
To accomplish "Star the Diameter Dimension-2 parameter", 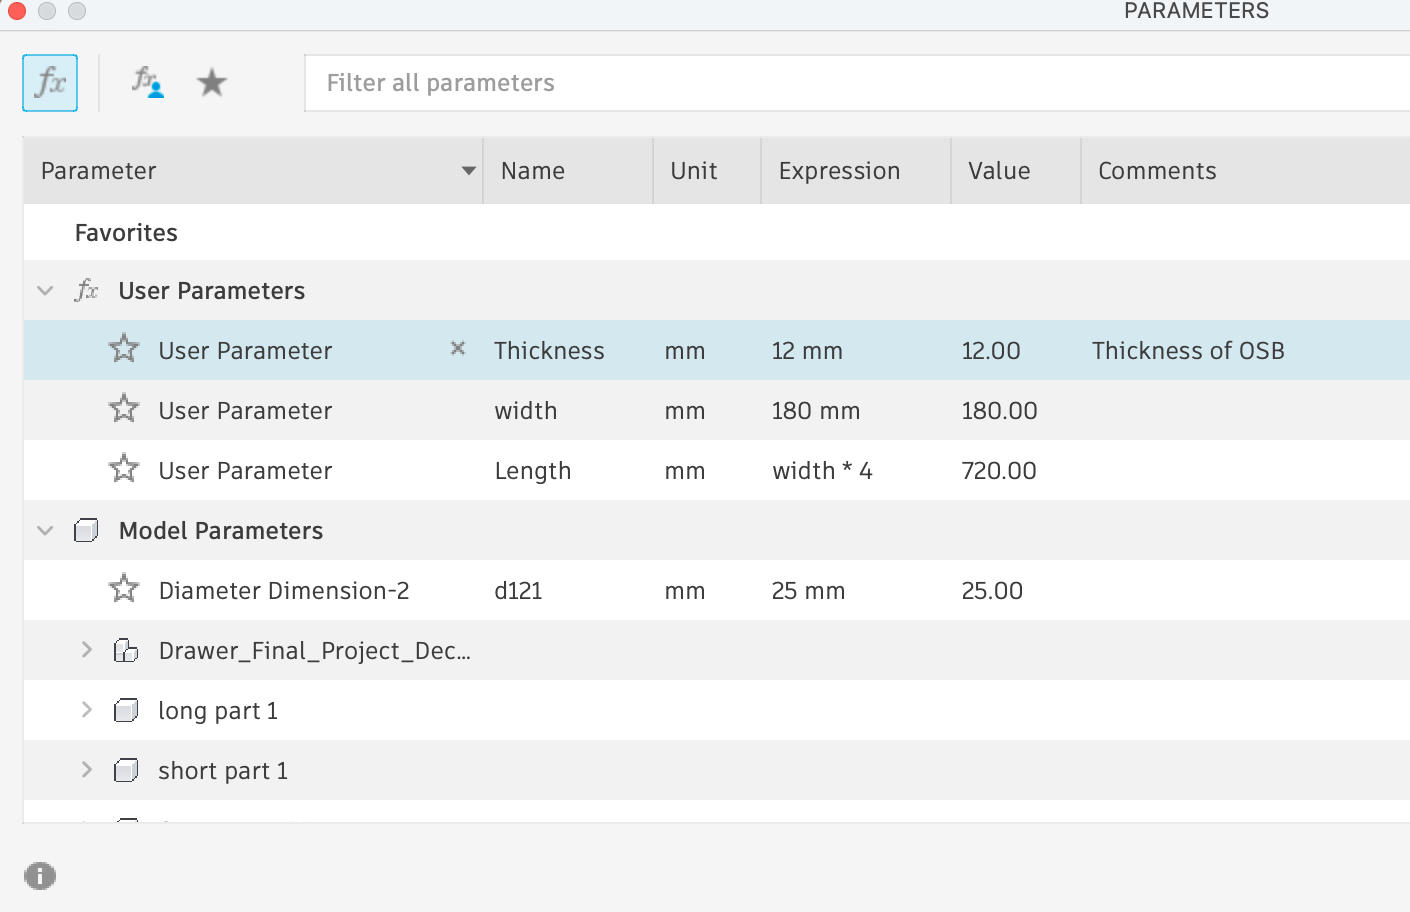I will (x=124, y=589).
